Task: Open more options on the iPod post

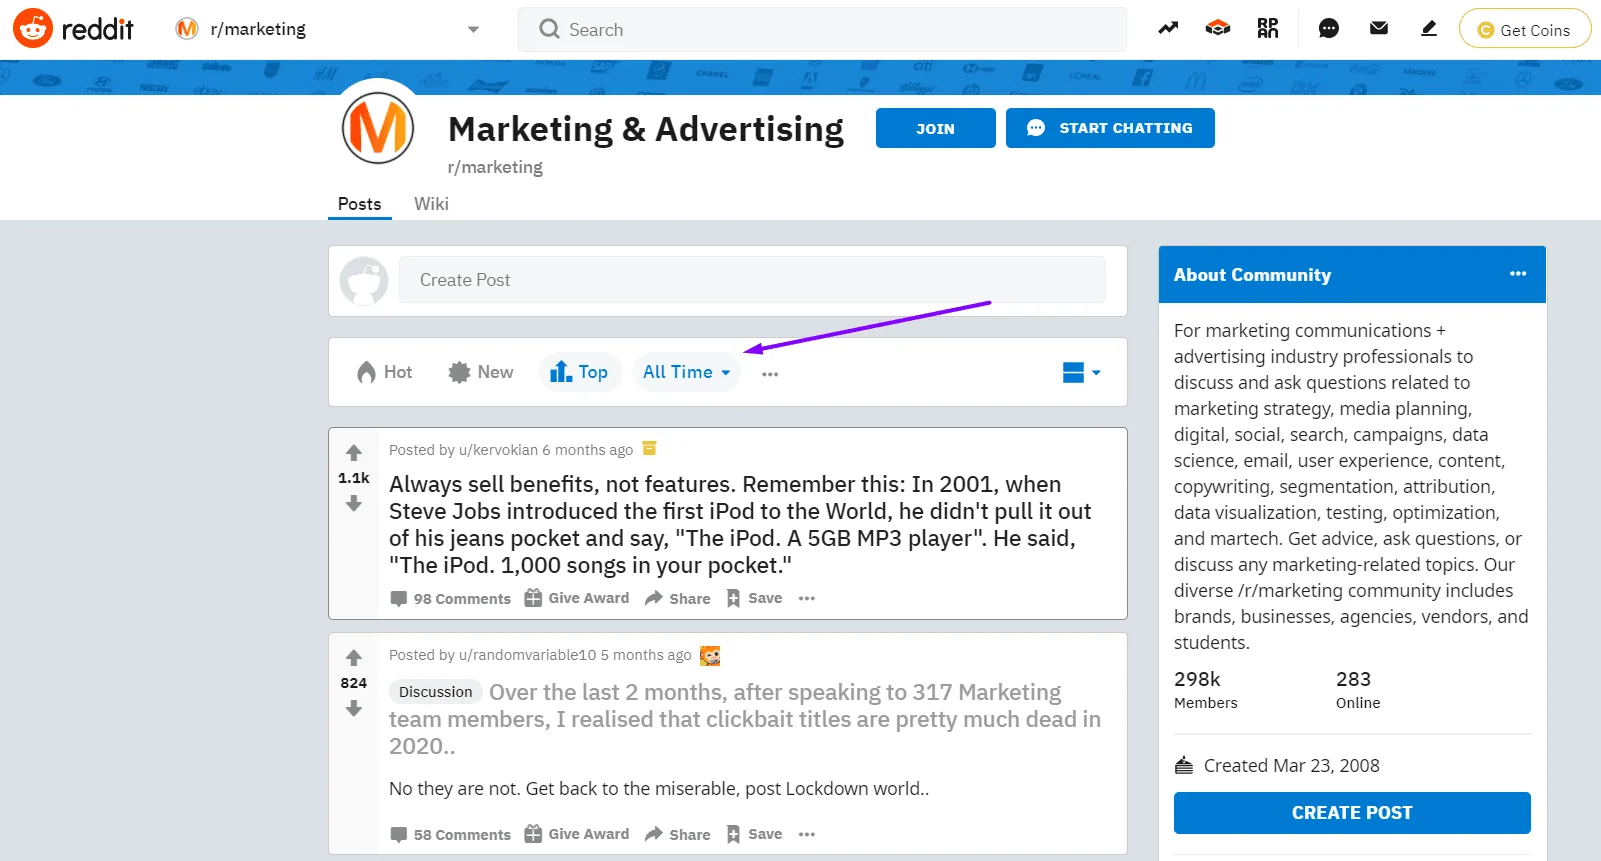Action: (x=807, y=598)
